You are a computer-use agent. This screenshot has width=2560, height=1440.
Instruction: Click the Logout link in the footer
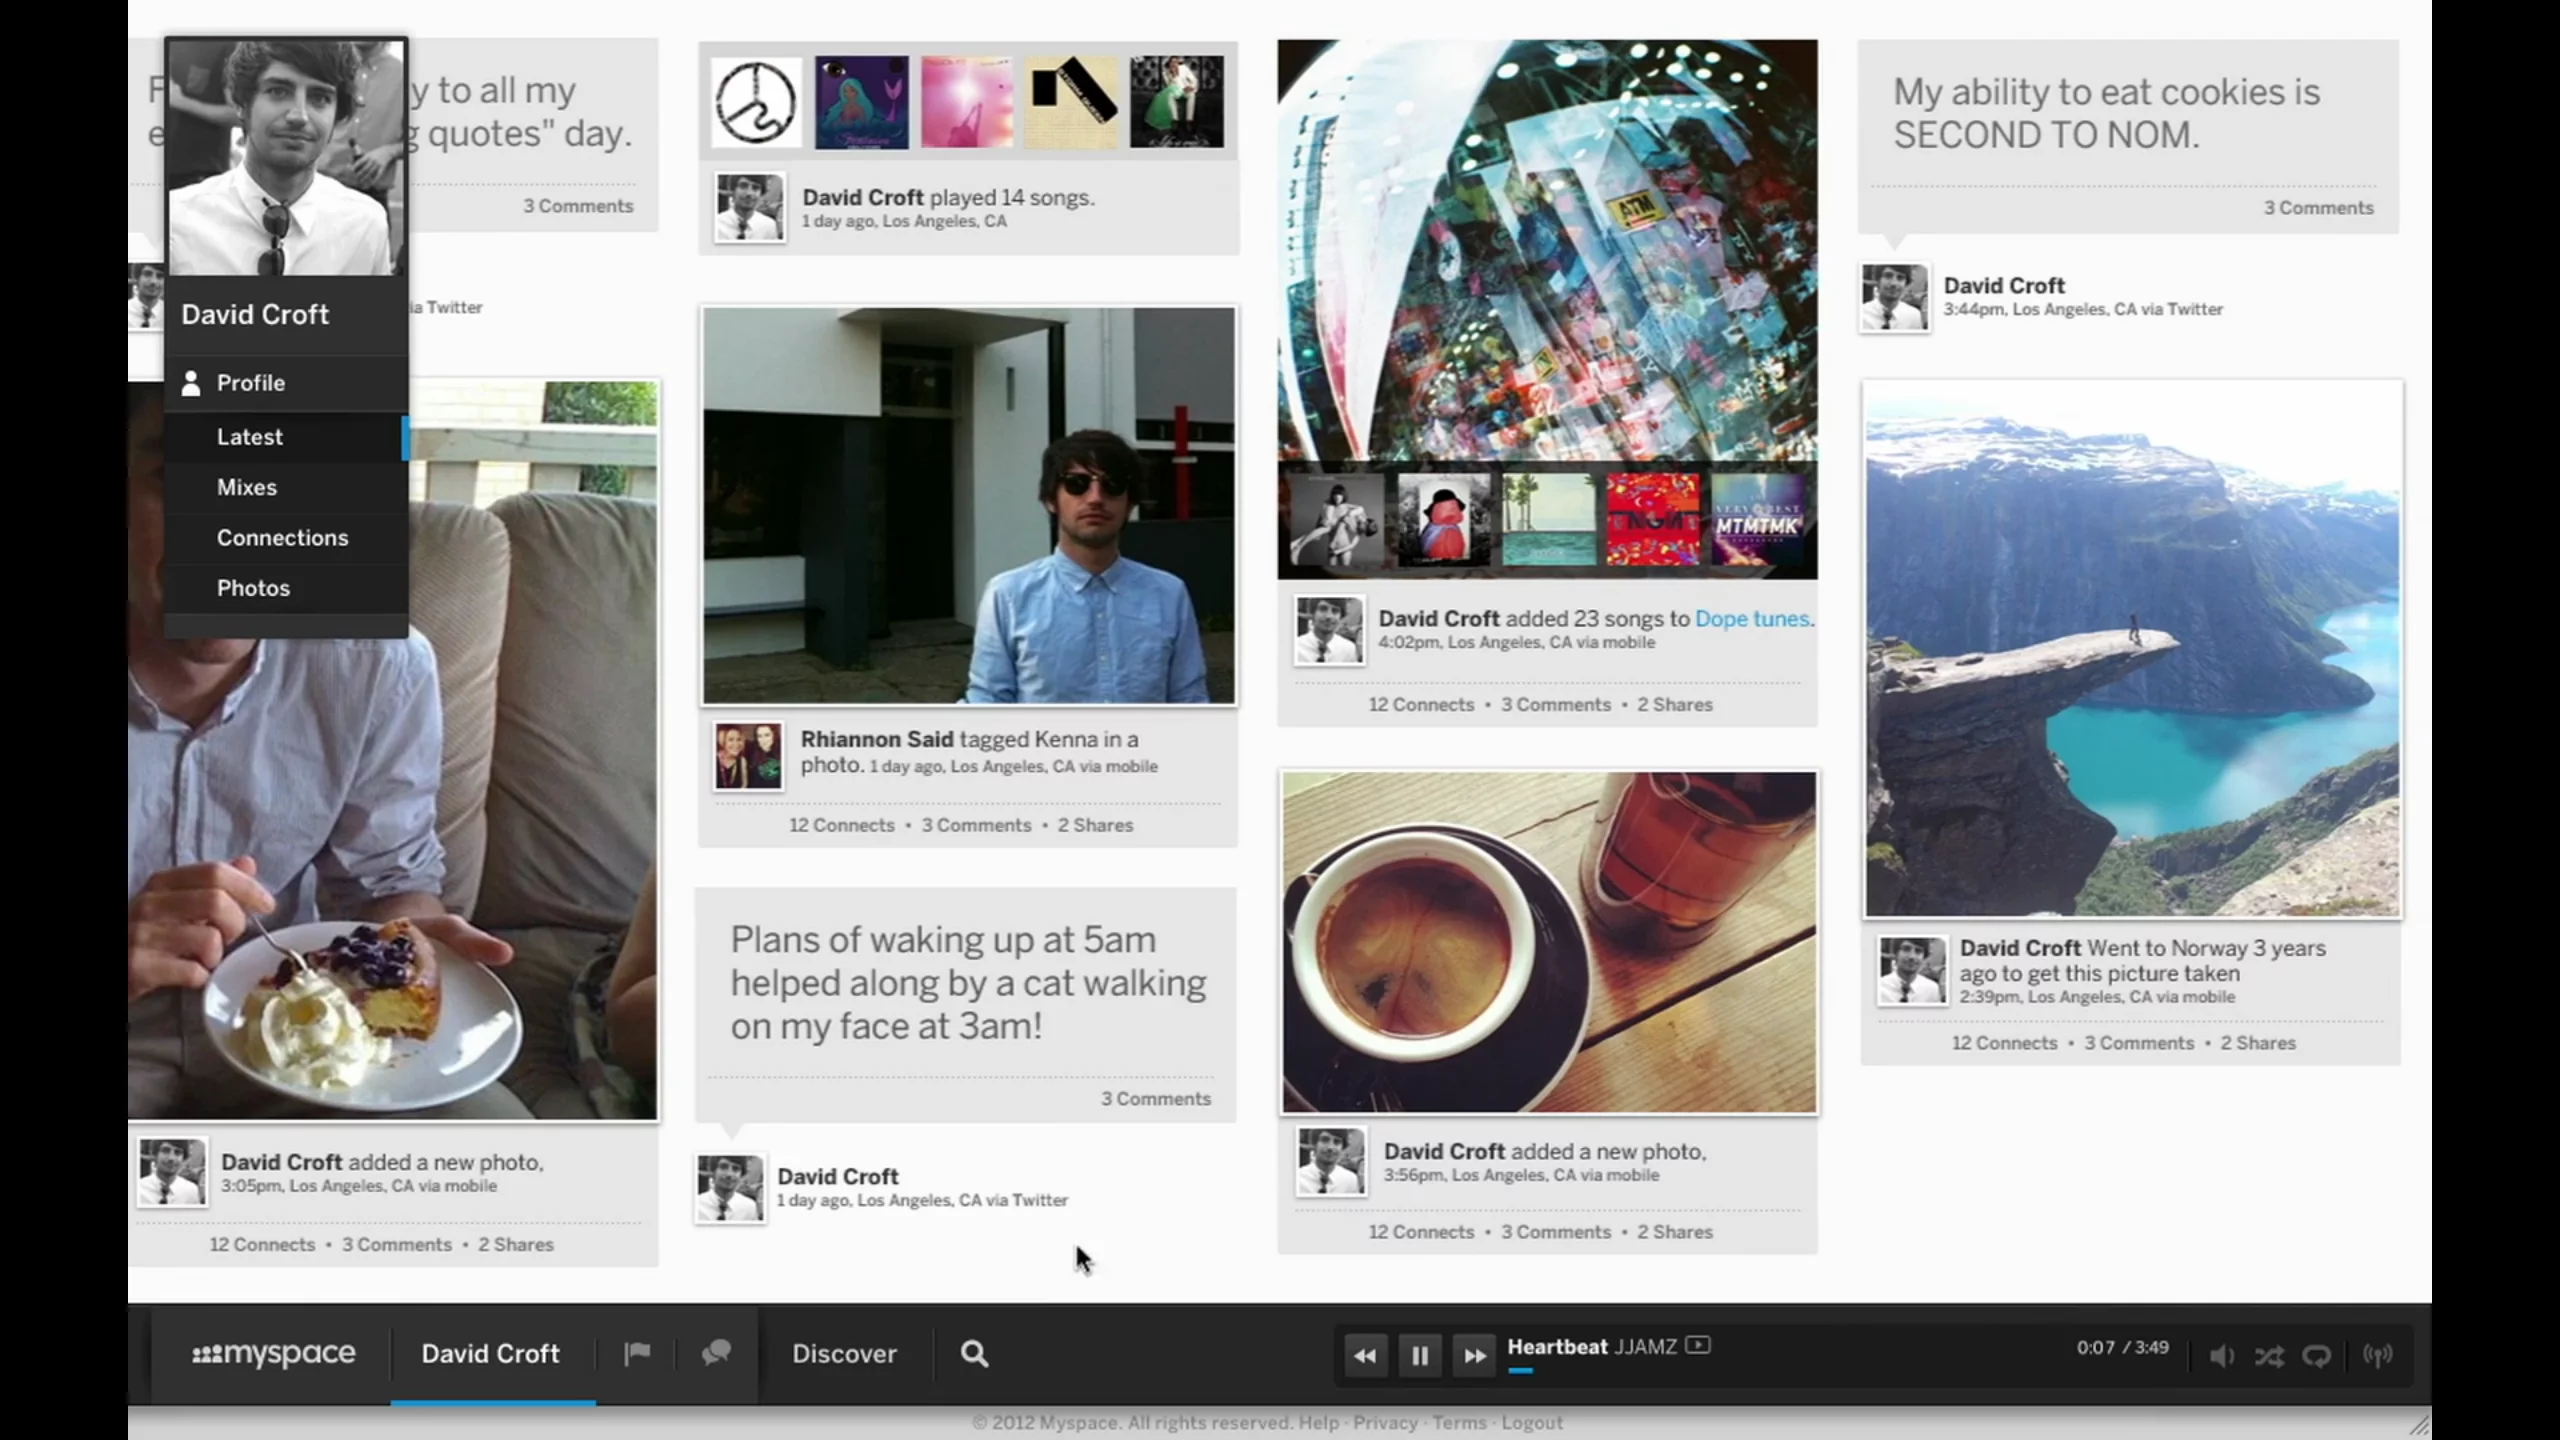tap(1532, 1422)
